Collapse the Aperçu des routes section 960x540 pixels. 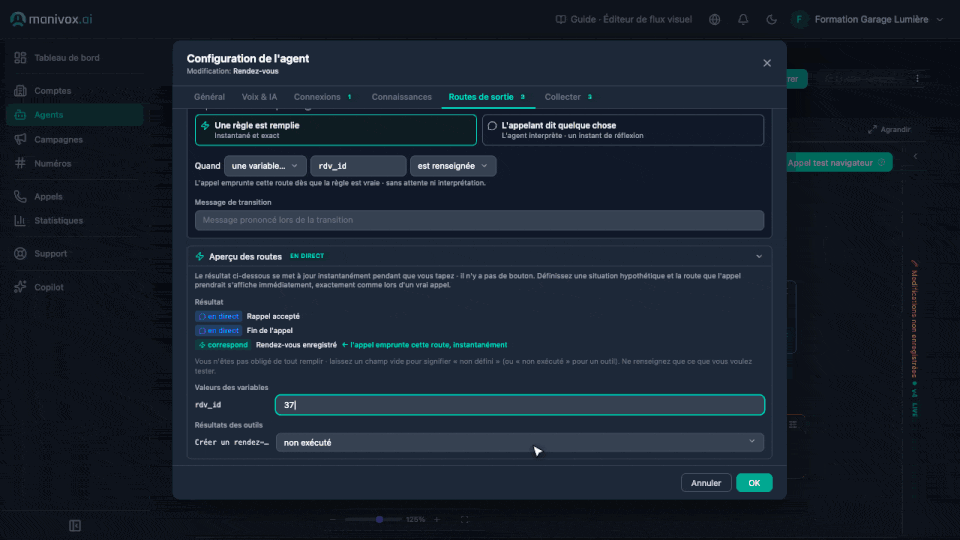click(759, 257)
